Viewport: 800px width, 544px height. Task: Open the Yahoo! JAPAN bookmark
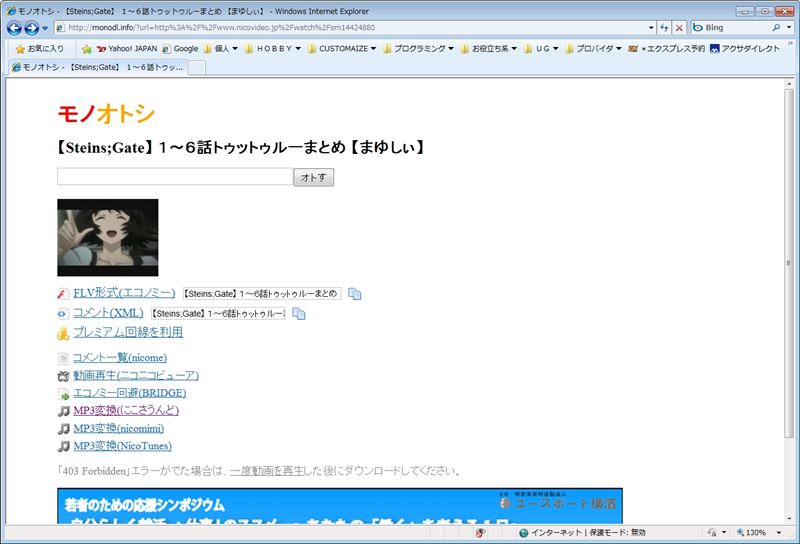point(127,48)
